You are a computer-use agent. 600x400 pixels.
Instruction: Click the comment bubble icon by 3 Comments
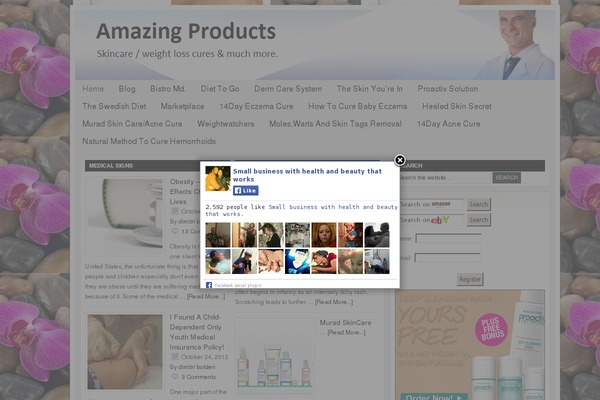point(175,377)
